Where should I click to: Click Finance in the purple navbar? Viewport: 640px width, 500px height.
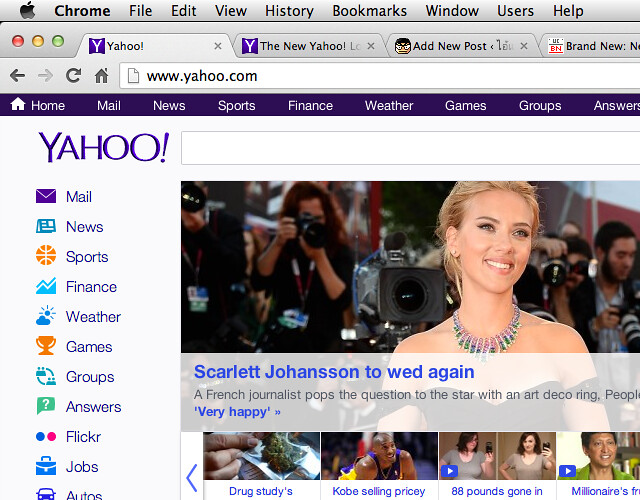[x=310, y=106]
